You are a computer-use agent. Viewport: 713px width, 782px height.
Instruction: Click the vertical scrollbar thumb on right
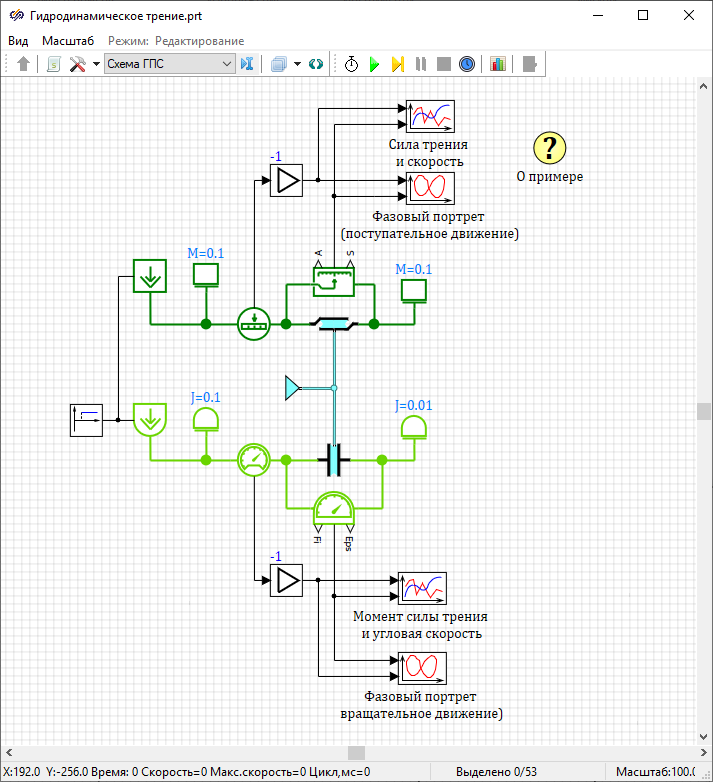(x=704, y=412)
